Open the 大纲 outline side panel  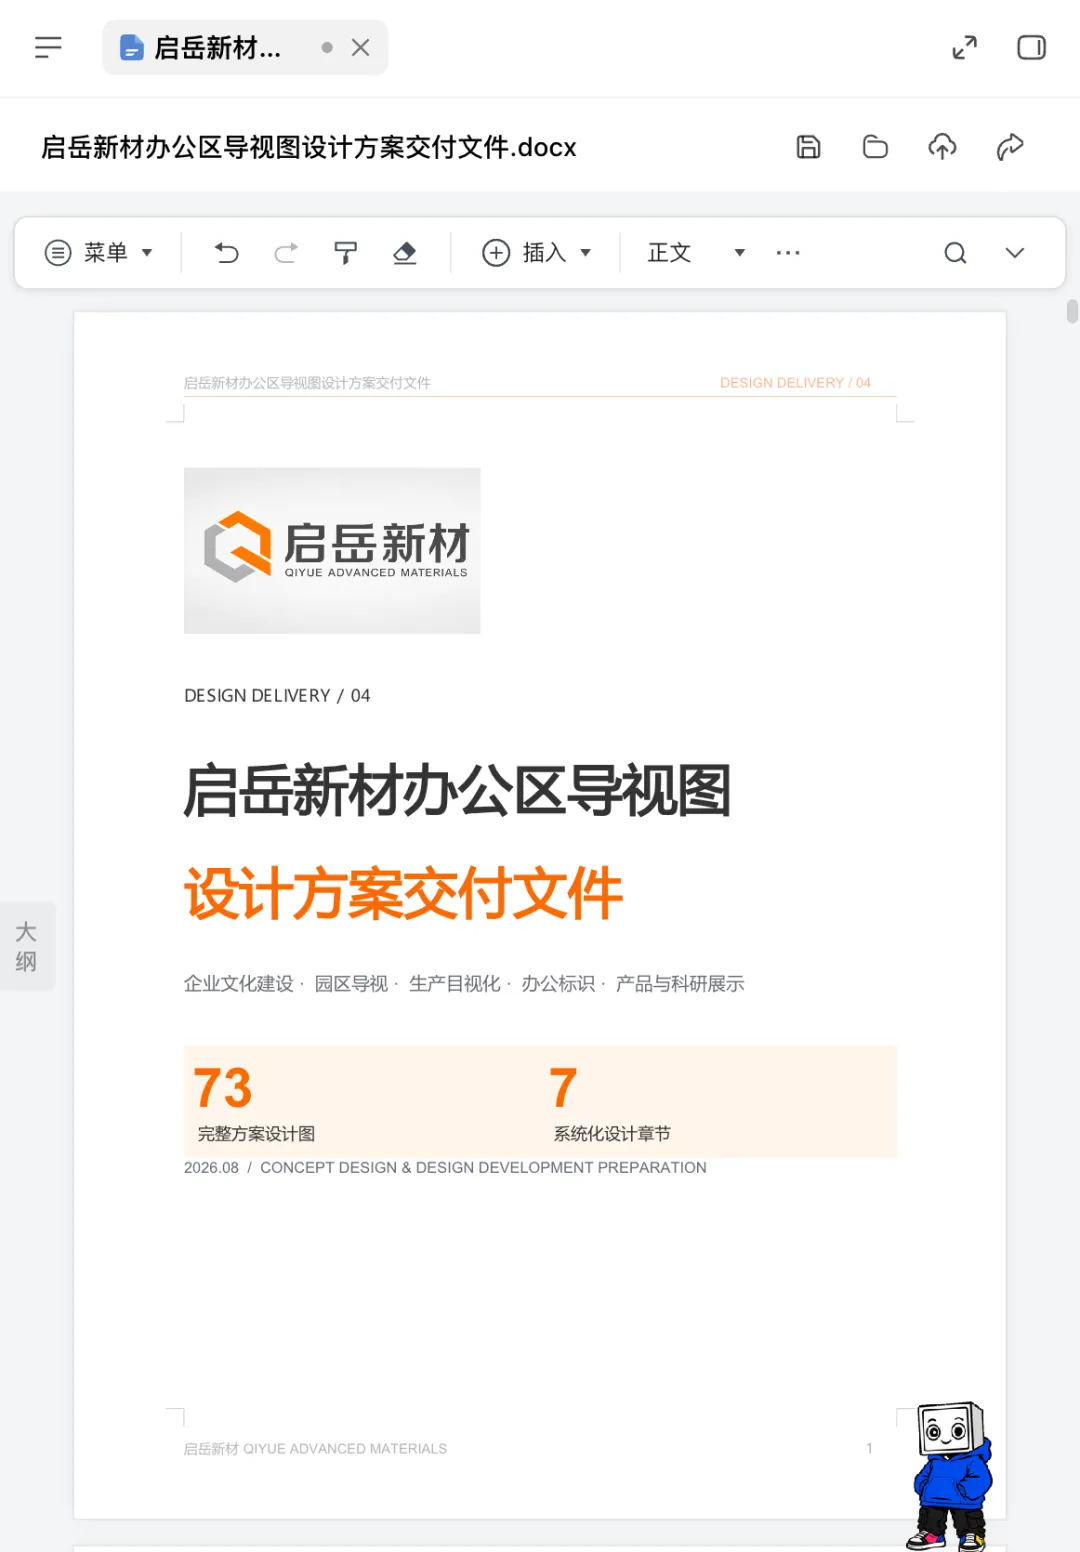pos(26,947)
